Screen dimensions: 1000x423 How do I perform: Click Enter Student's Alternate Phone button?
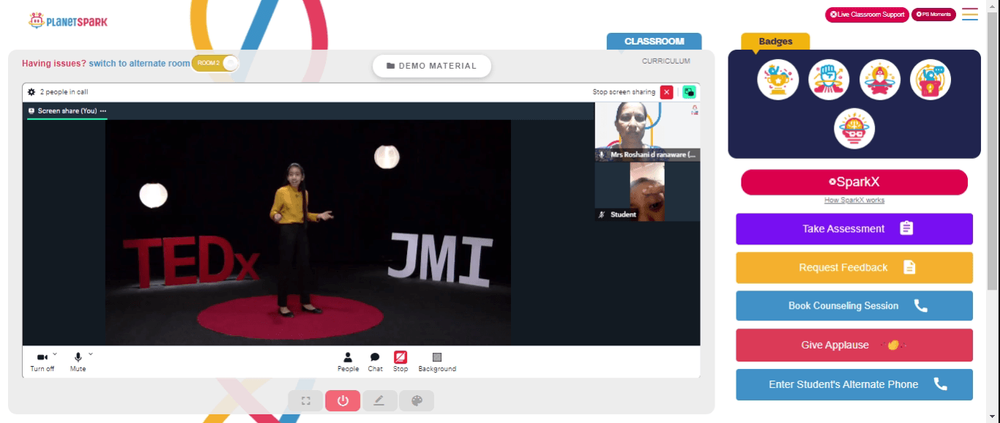pyautogui.click(x=854, y=385)
